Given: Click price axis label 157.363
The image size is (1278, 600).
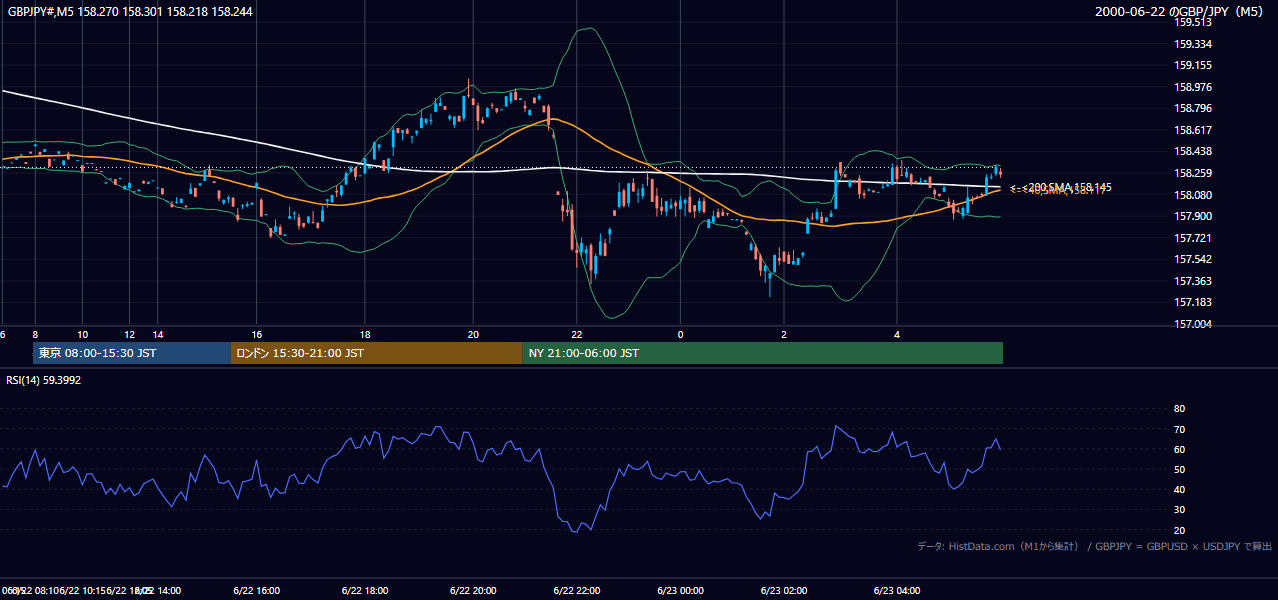Looking at the screenshot, I should [x=1193, y=281].
